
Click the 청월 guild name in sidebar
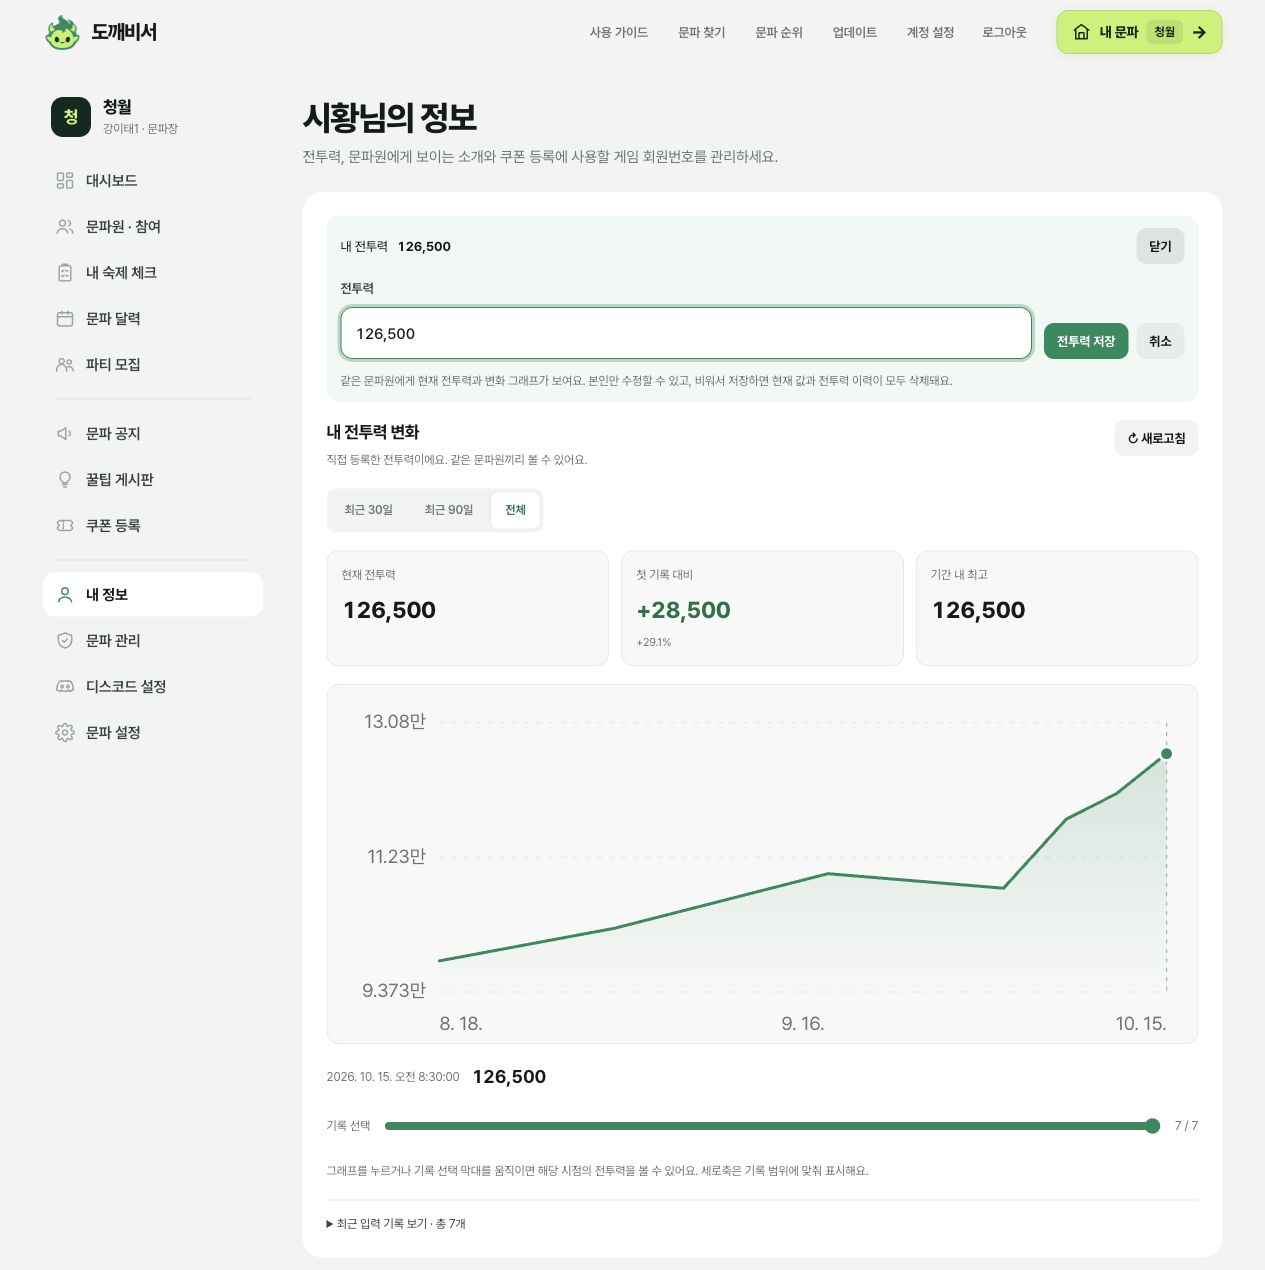tap(117, 107)
